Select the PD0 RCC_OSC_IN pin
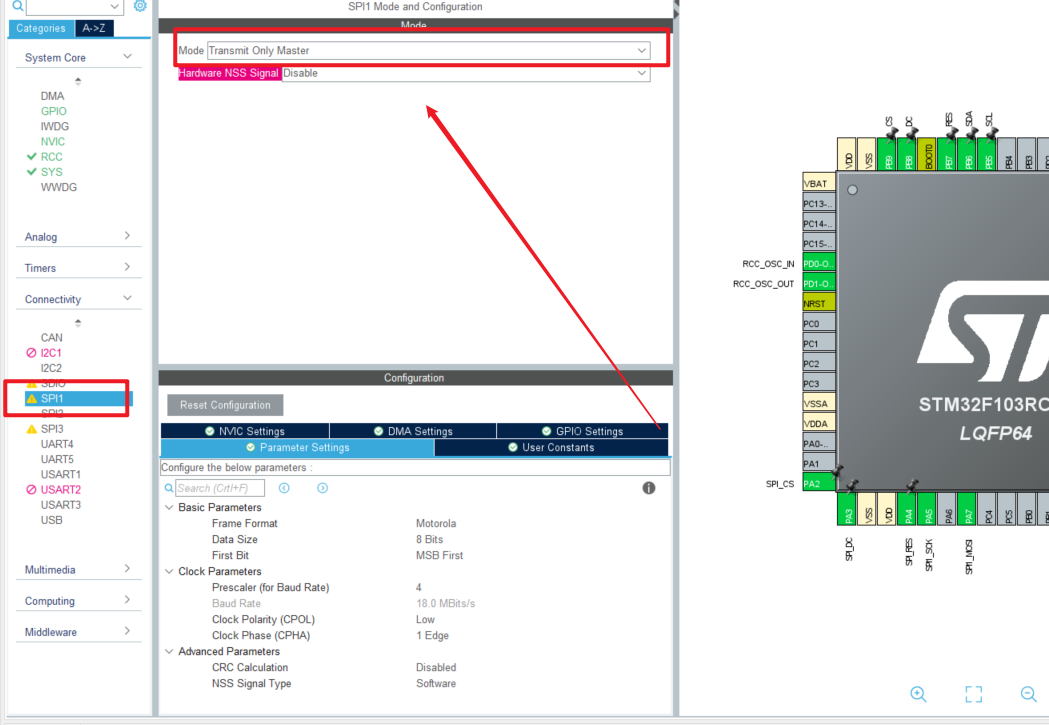Viewport: 1049px width, 725px height. (819, 263)
